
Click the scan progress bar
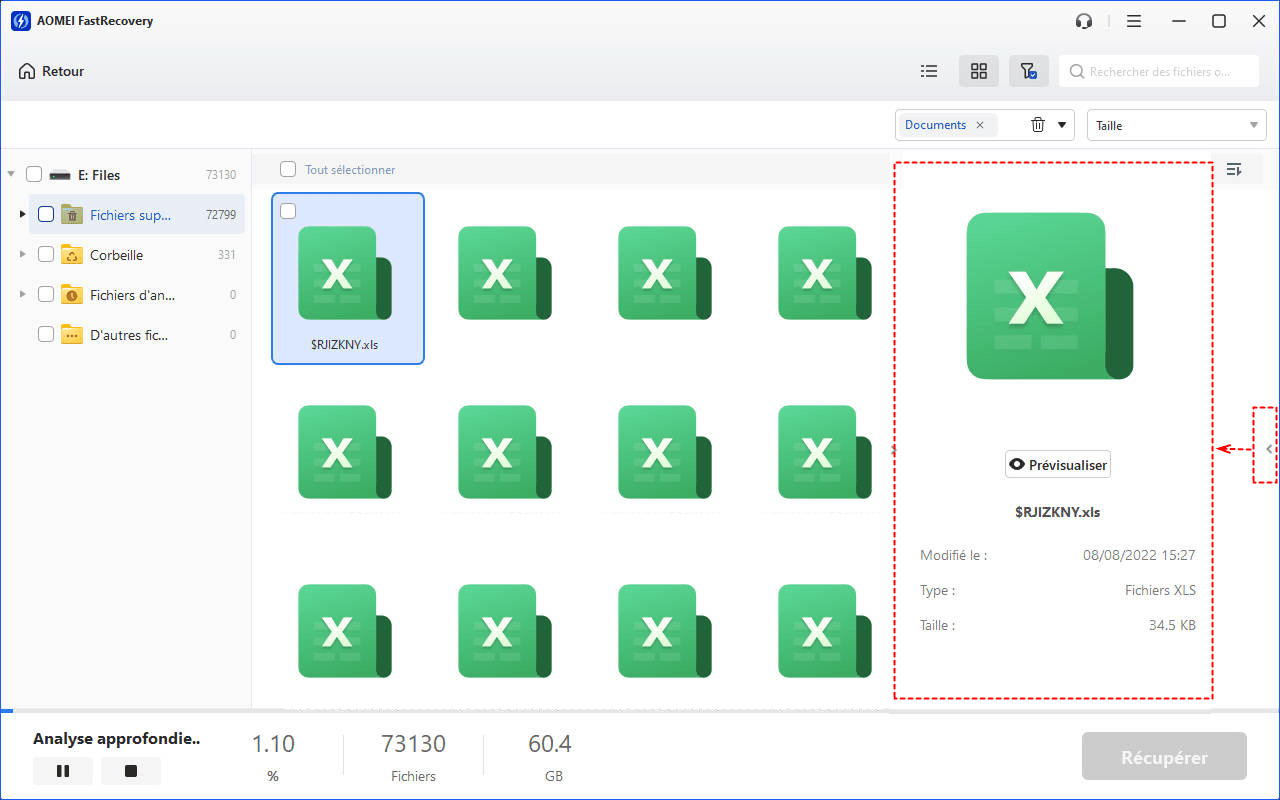pos(640,711)
